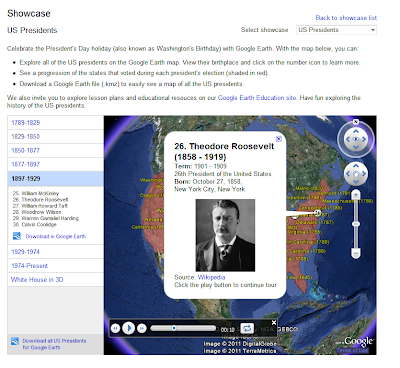Open the Select showcase dropdown

[x=336, y=30]
